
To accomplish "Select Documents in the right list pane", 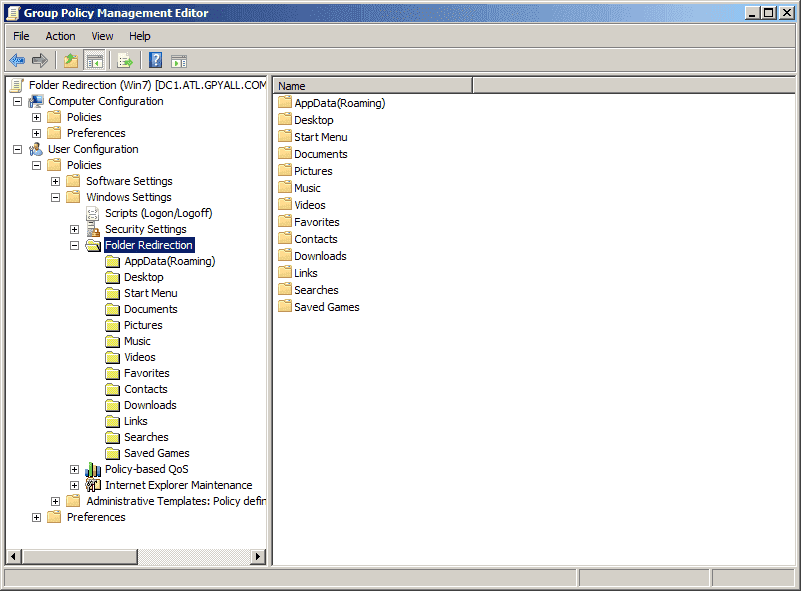I will pyautogui.click(x=321, y=154).
